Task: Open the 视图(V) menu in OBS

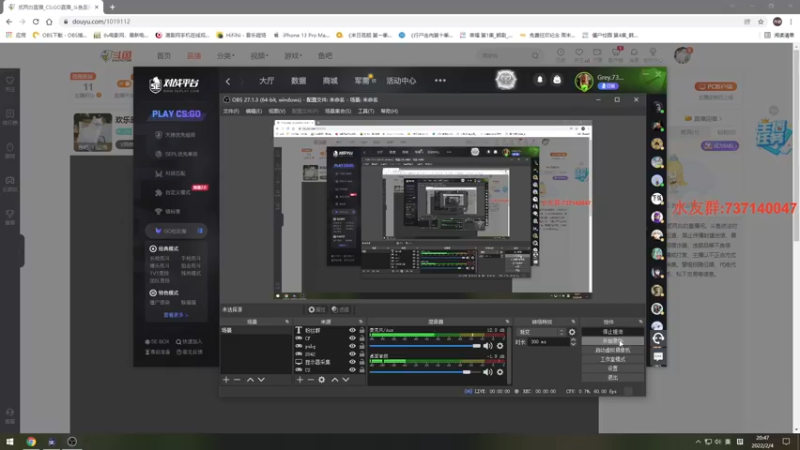Action: coord(277,111)
